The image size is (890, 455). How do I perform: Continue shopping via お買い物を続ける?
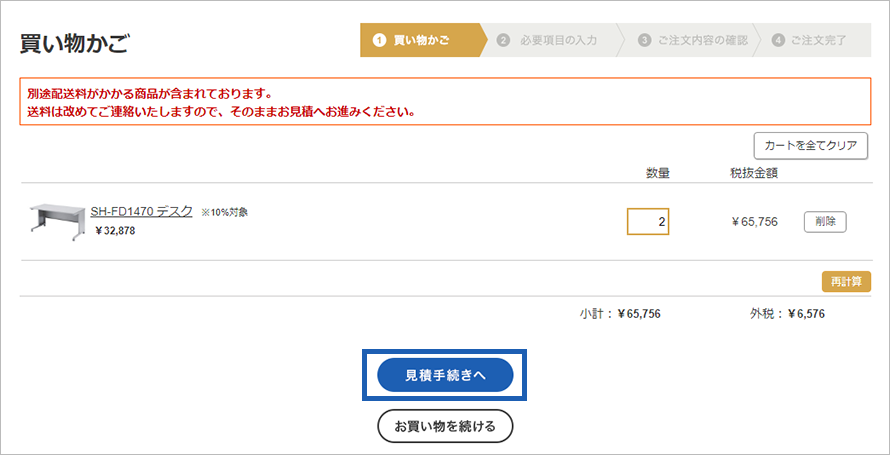445,427
